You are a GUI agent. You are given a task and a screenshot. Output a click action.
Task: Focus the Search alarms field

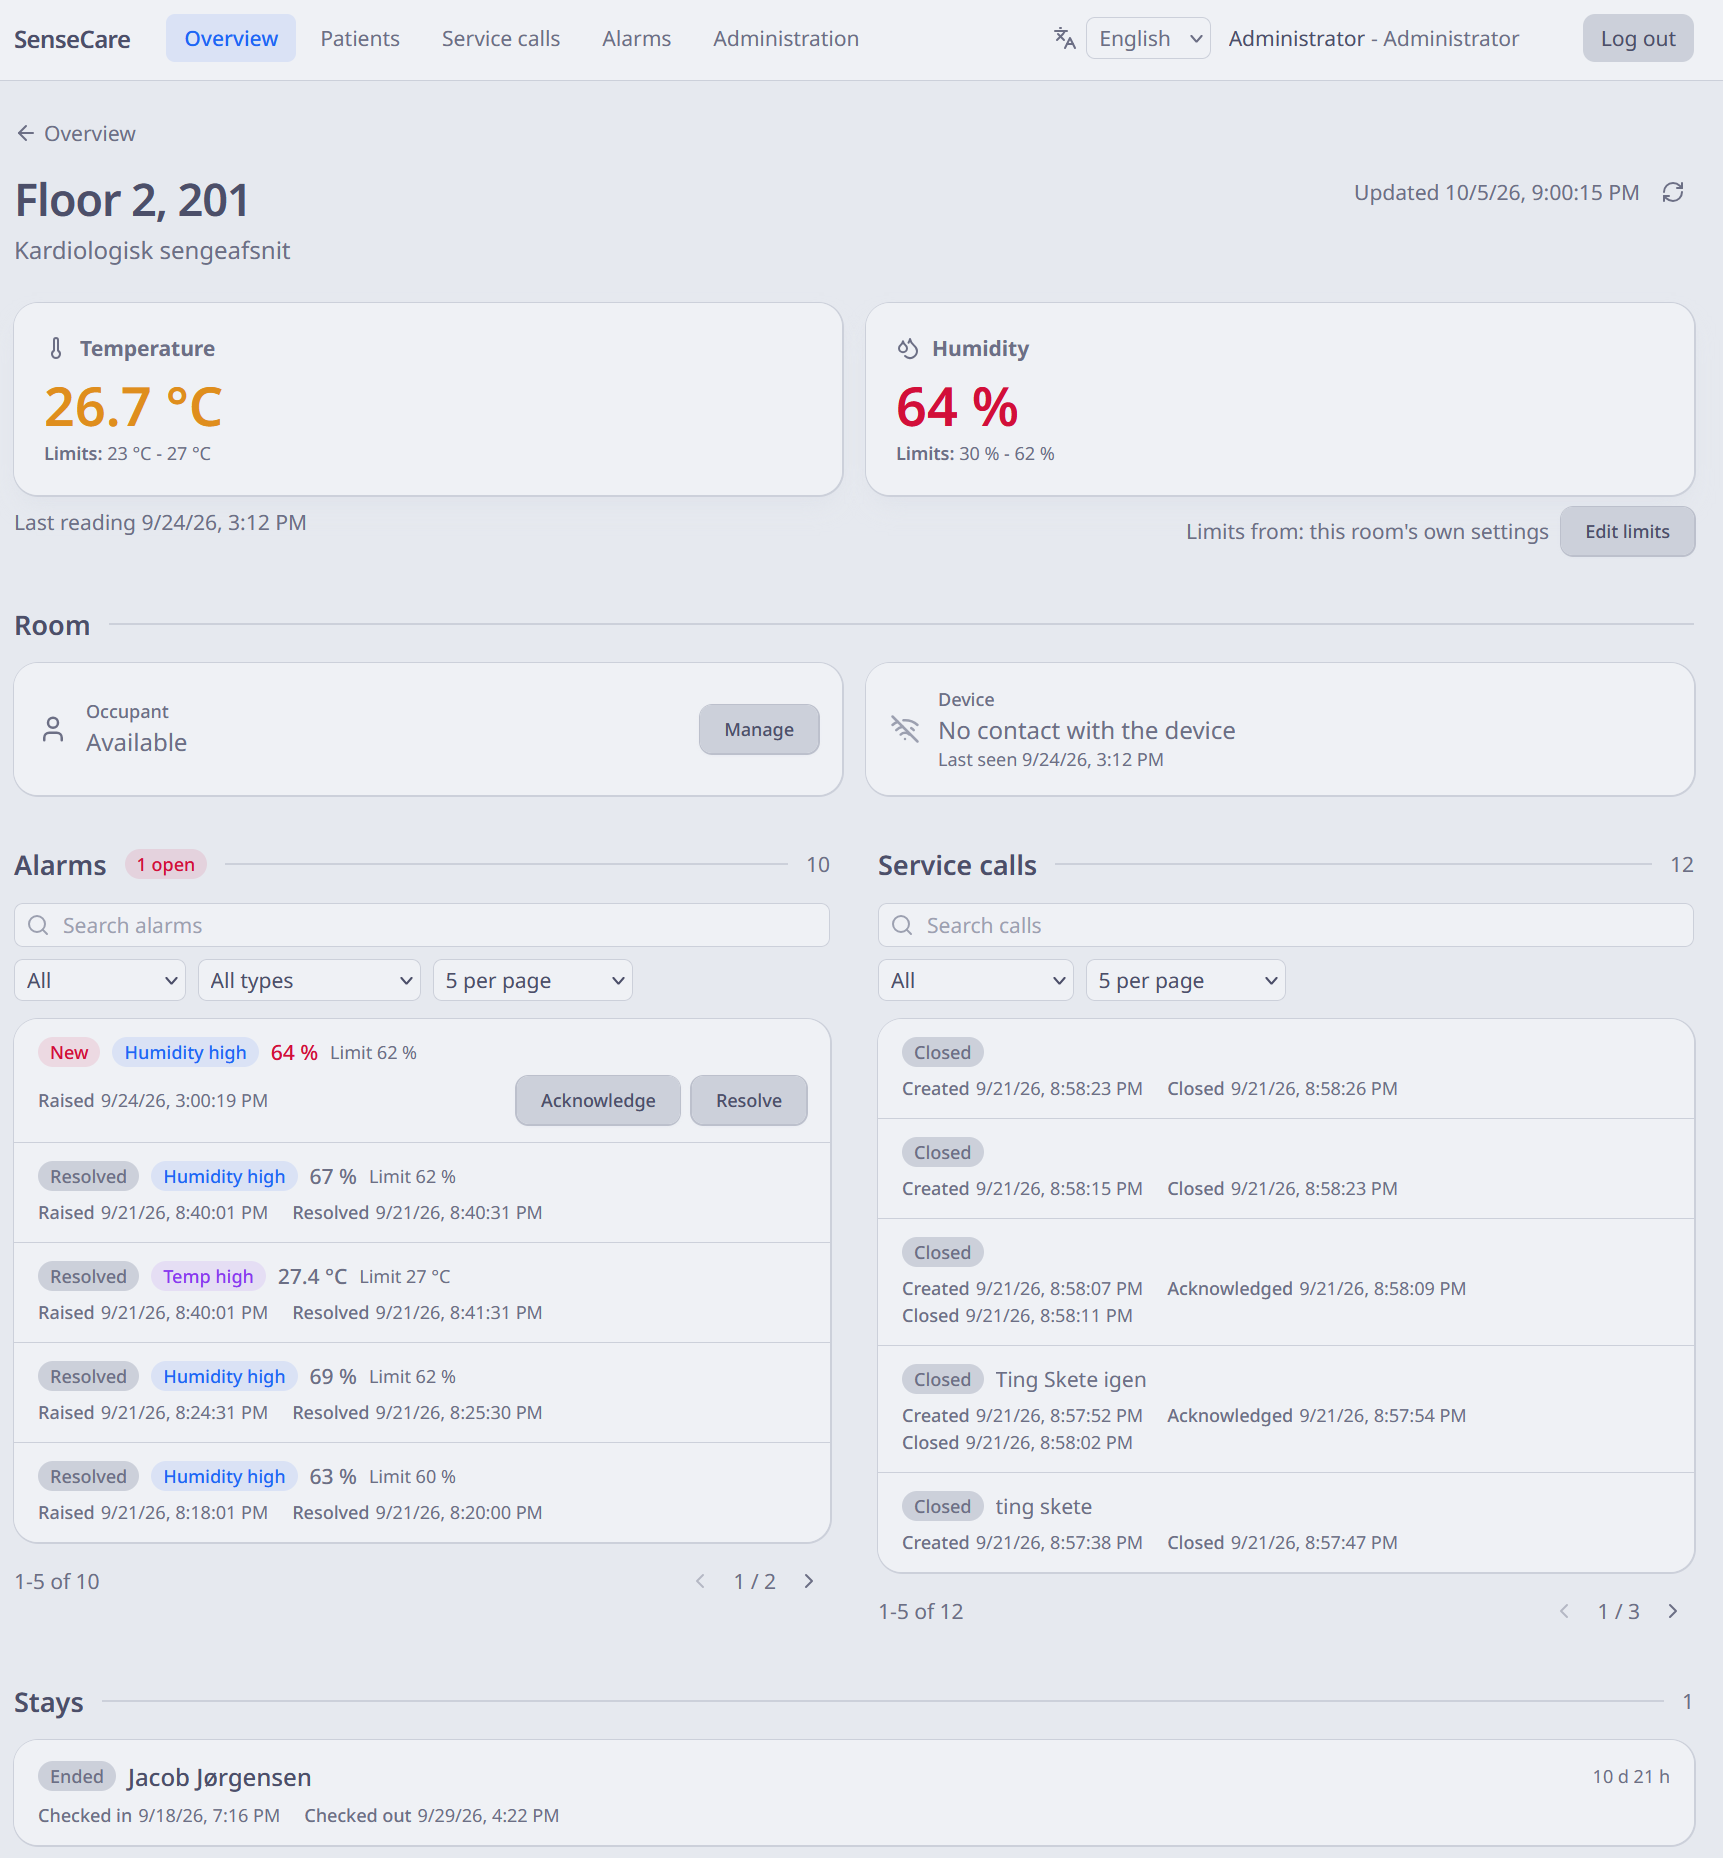[x=422, y=925]
